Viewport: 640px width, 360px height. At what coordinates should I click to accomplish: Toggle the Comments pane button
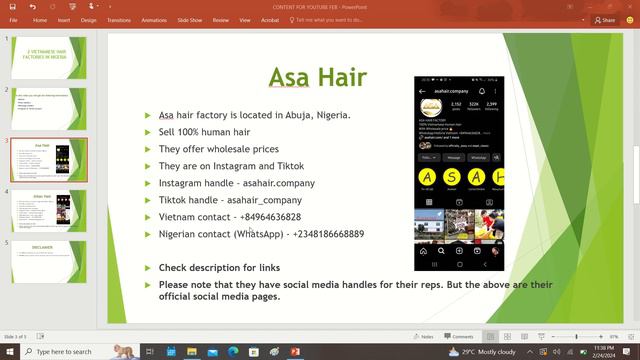pyautogui.click(x=459, y=336)
